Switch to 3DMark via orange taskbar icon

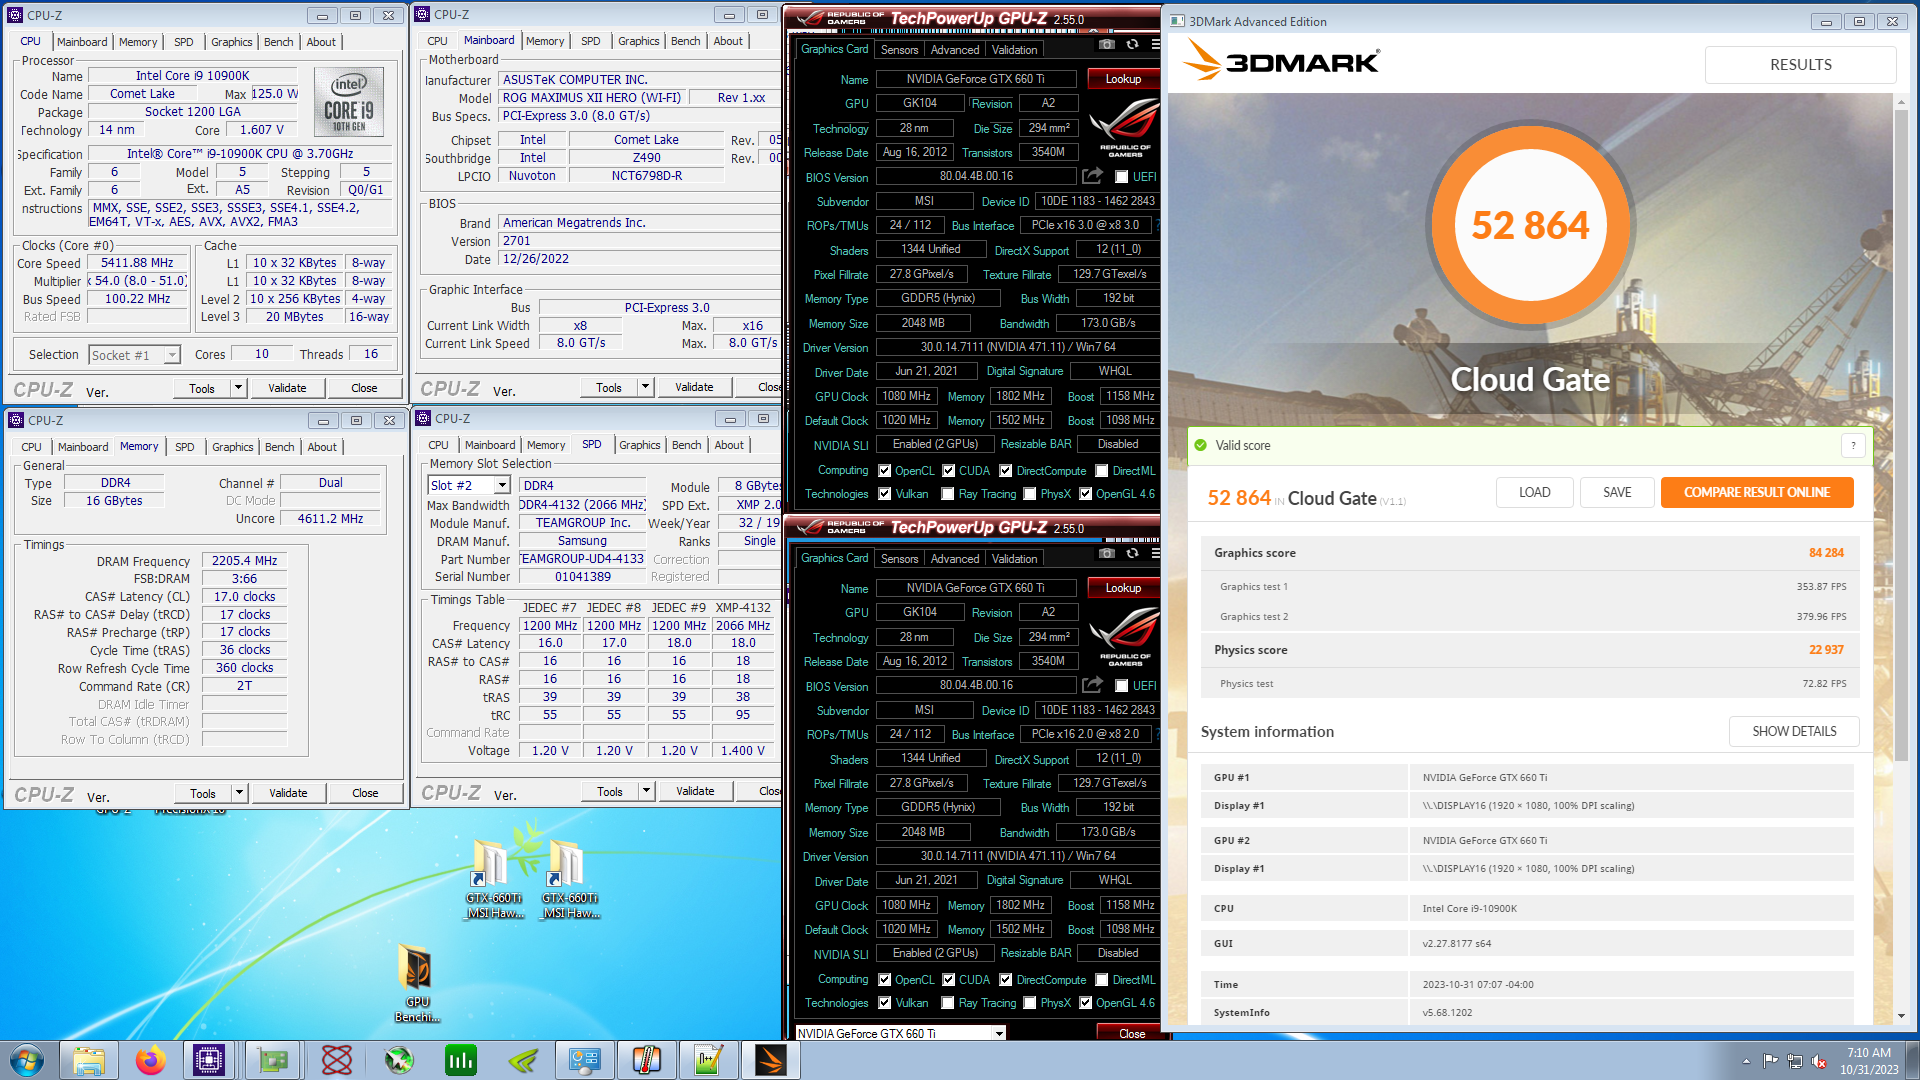pos(771,1059)
